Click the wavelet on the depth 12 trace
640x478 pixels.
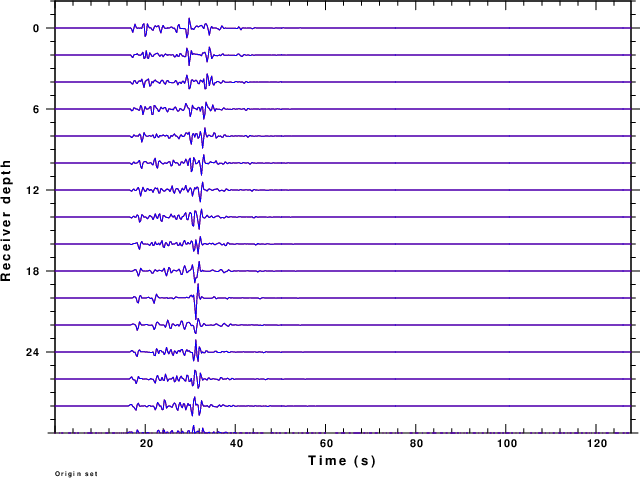pos(200,191)
